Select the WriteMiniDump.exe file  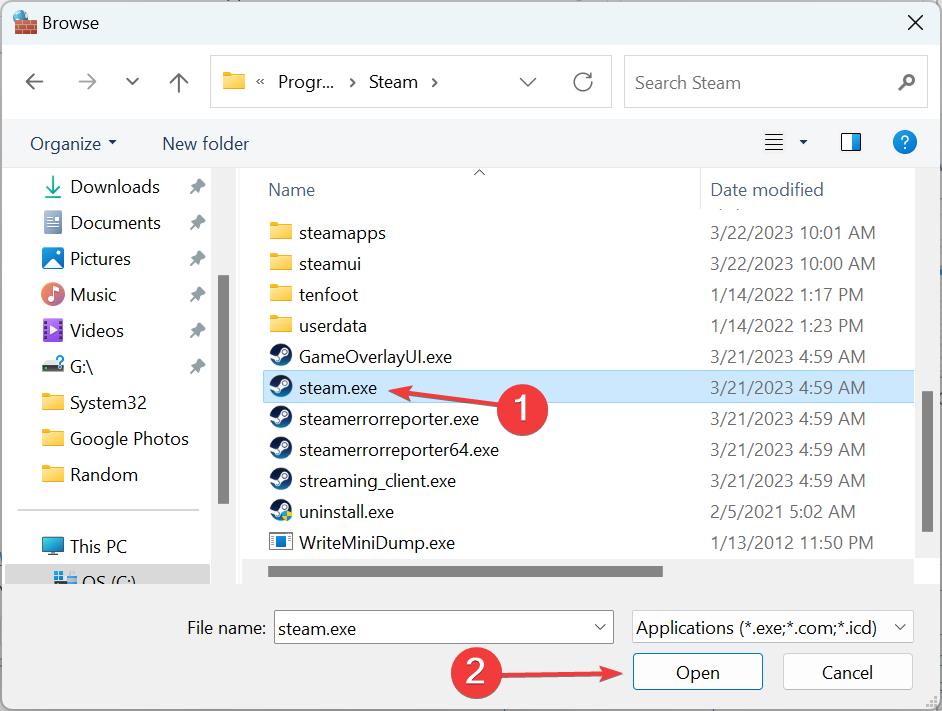coord(376,543)
